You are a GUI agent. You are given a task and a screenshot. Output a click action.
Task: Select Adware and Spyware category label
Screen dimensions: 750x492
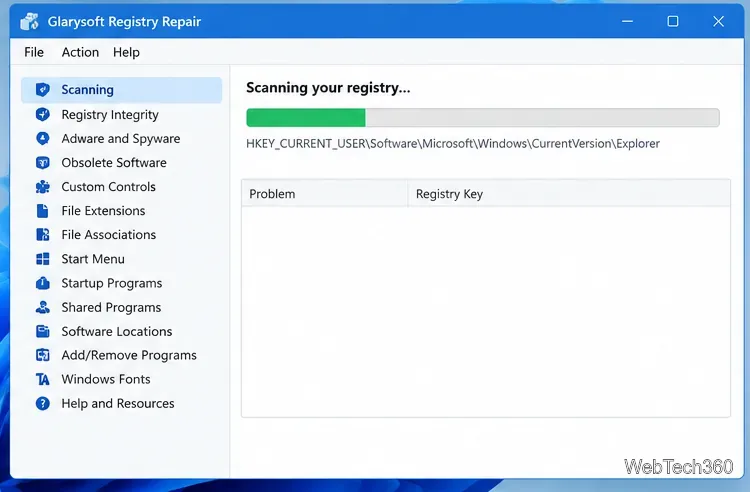pyautogui.click(x=121, y=139)
